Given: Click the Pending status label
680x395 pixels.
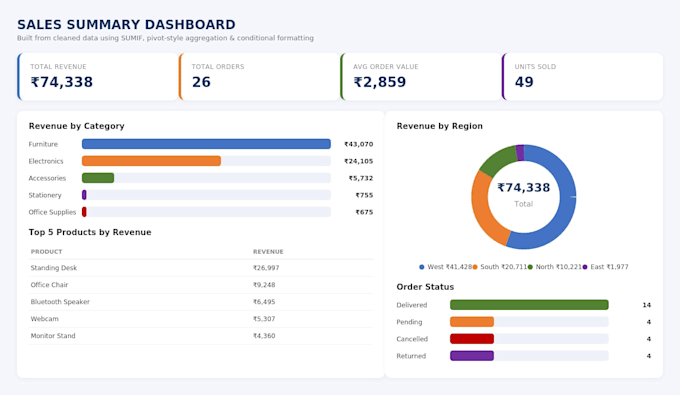Looking at the screenshot, I should click(409, 322).
